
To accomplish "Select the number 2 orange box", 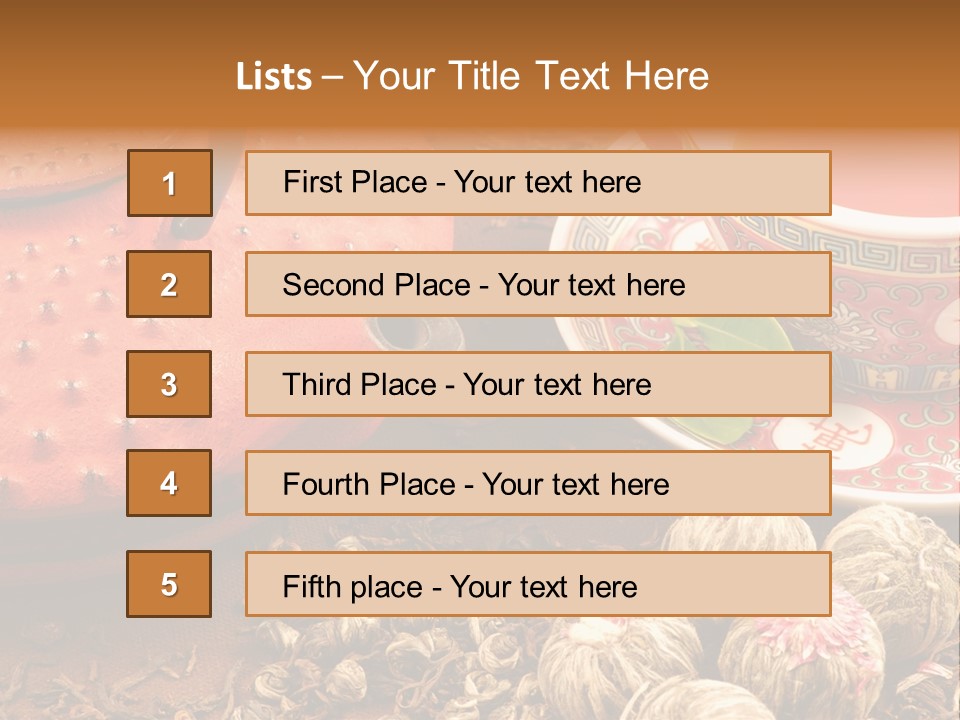I will 169,284.
